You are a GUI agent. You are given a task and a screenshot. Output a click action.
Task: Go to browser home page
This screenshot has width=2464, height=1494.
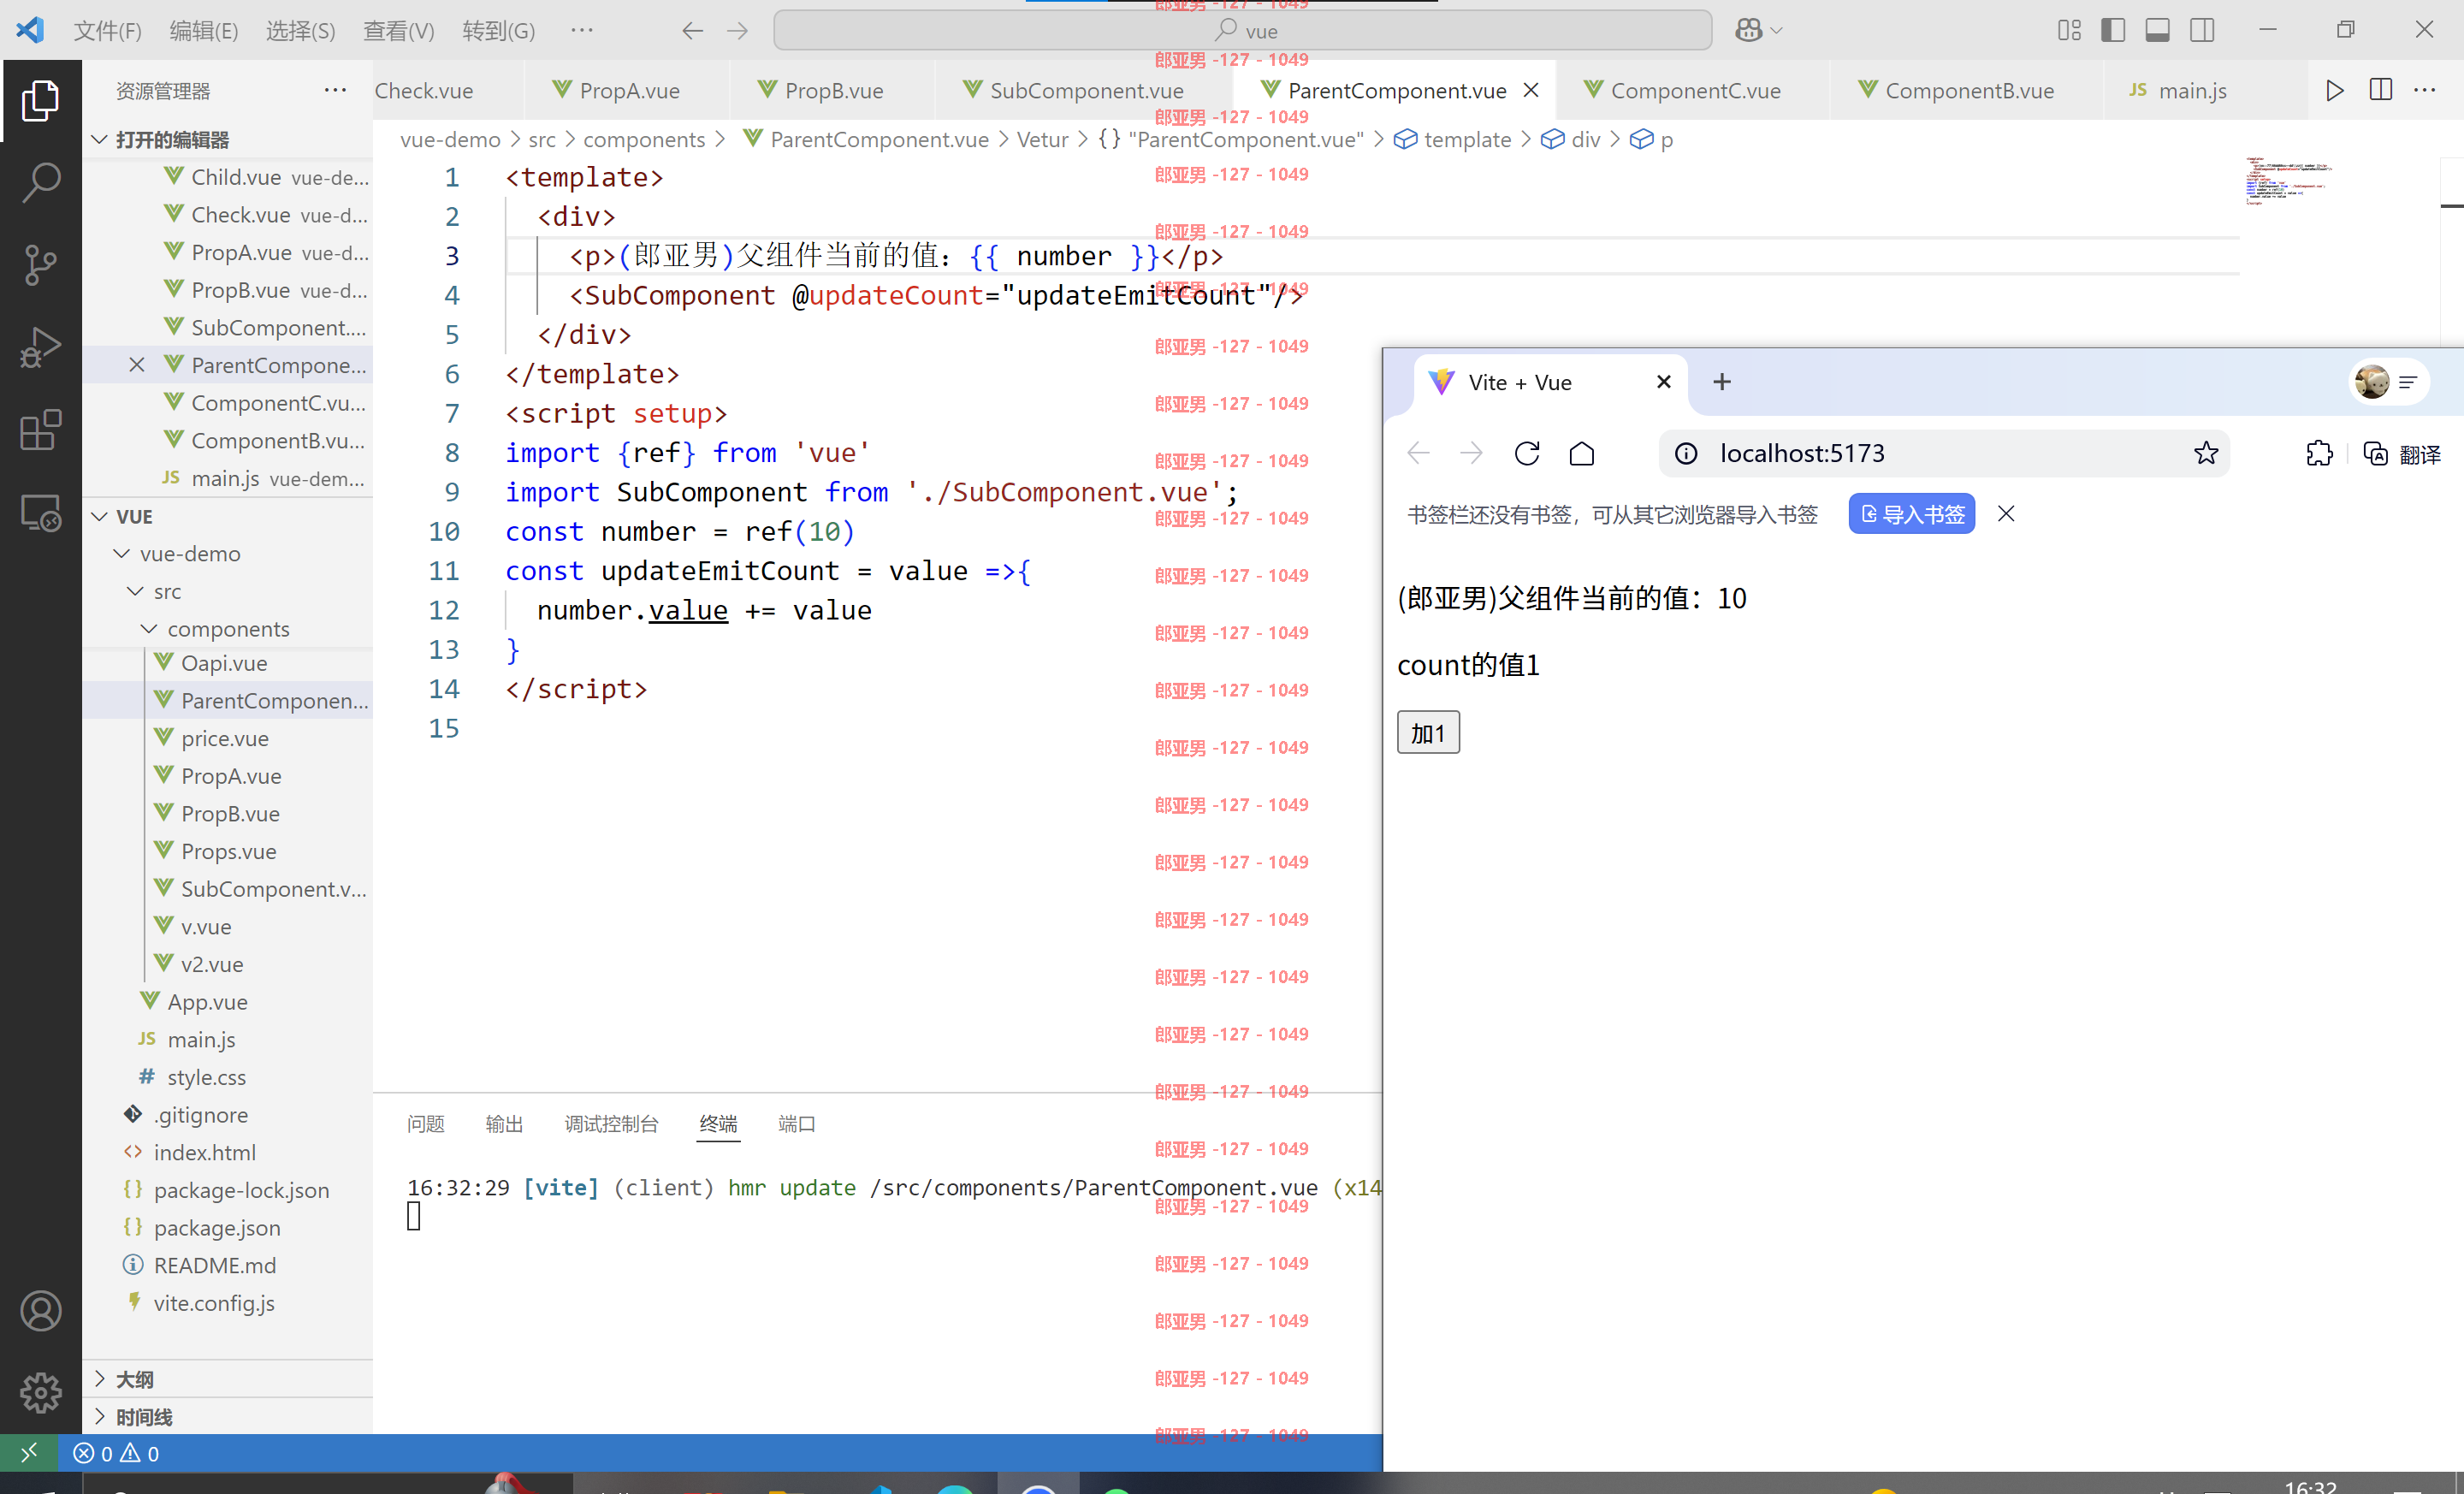(x=1581, y=453)
